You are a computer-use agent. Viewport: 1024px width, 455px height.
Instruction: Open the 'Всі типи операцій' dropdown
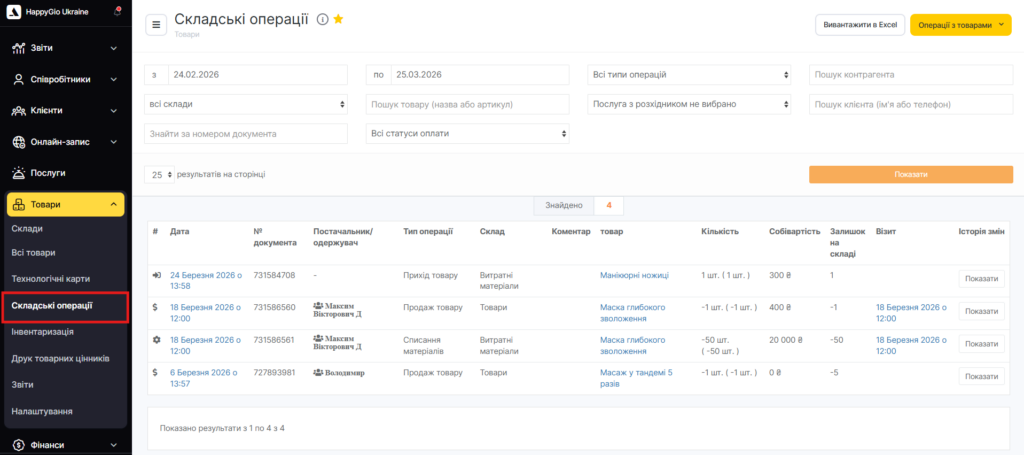pyautogui.click(x=691, y=75)
